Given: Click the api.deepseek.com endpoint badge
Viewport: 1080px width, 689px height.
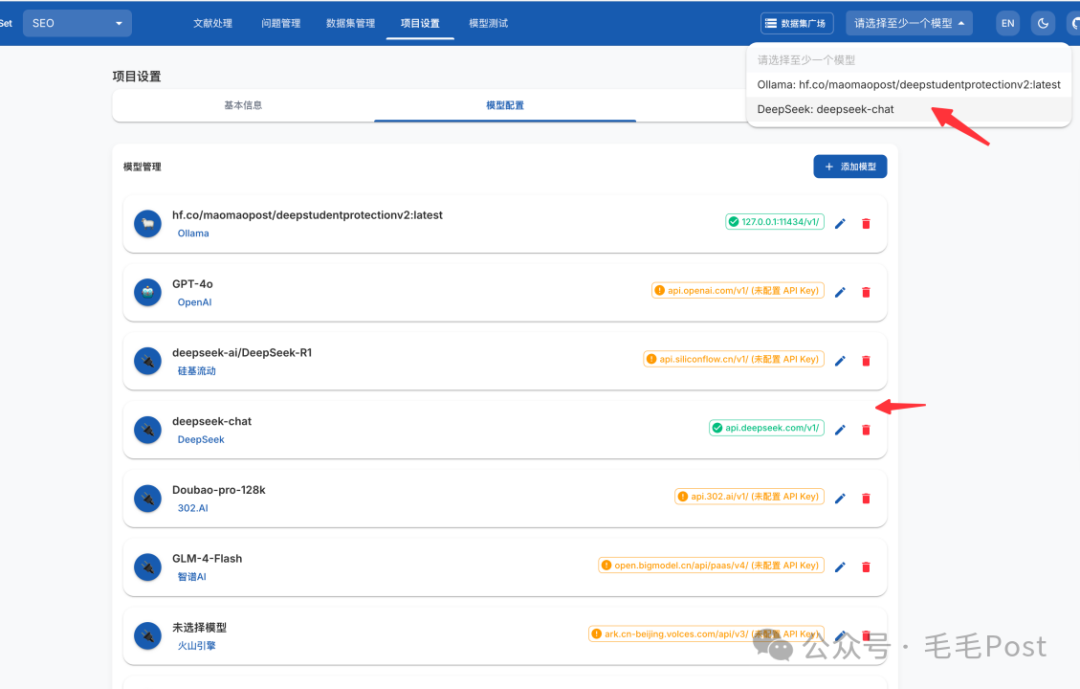Looking at the screenshot, I should (x=766, y=427).
